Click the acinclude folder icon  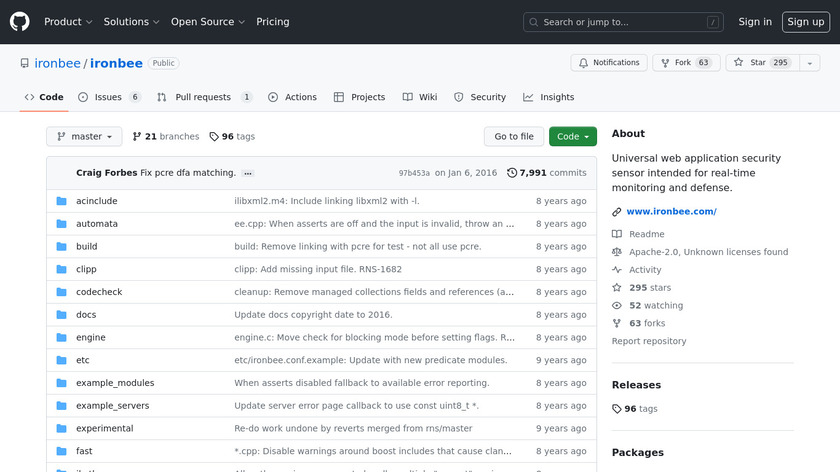(x=62, y=201)
